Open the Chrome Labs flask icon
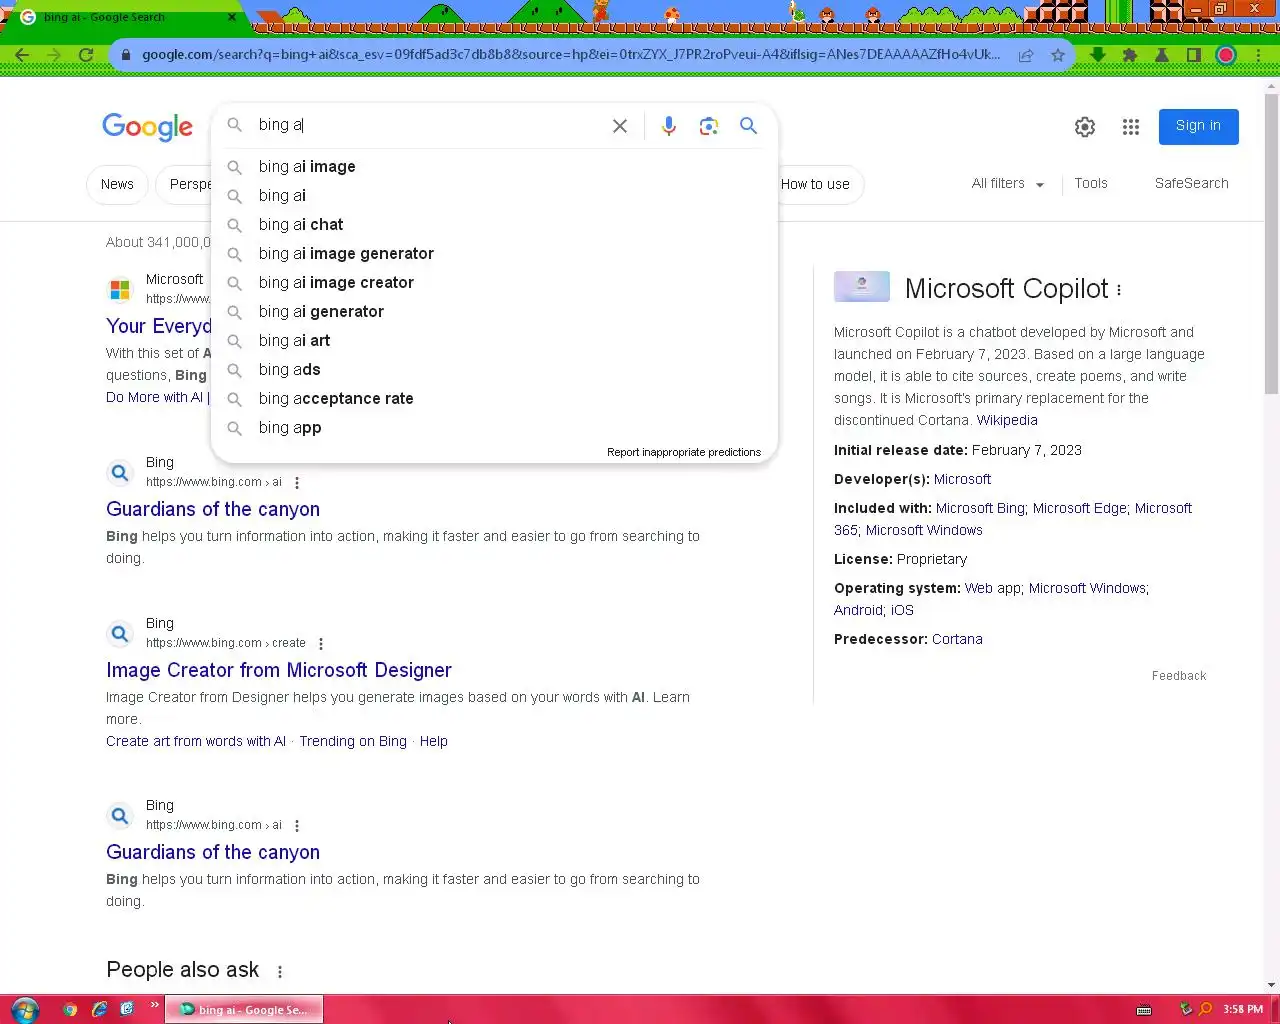This screenshot has height=1024, width=1280. click(1162, 55)
